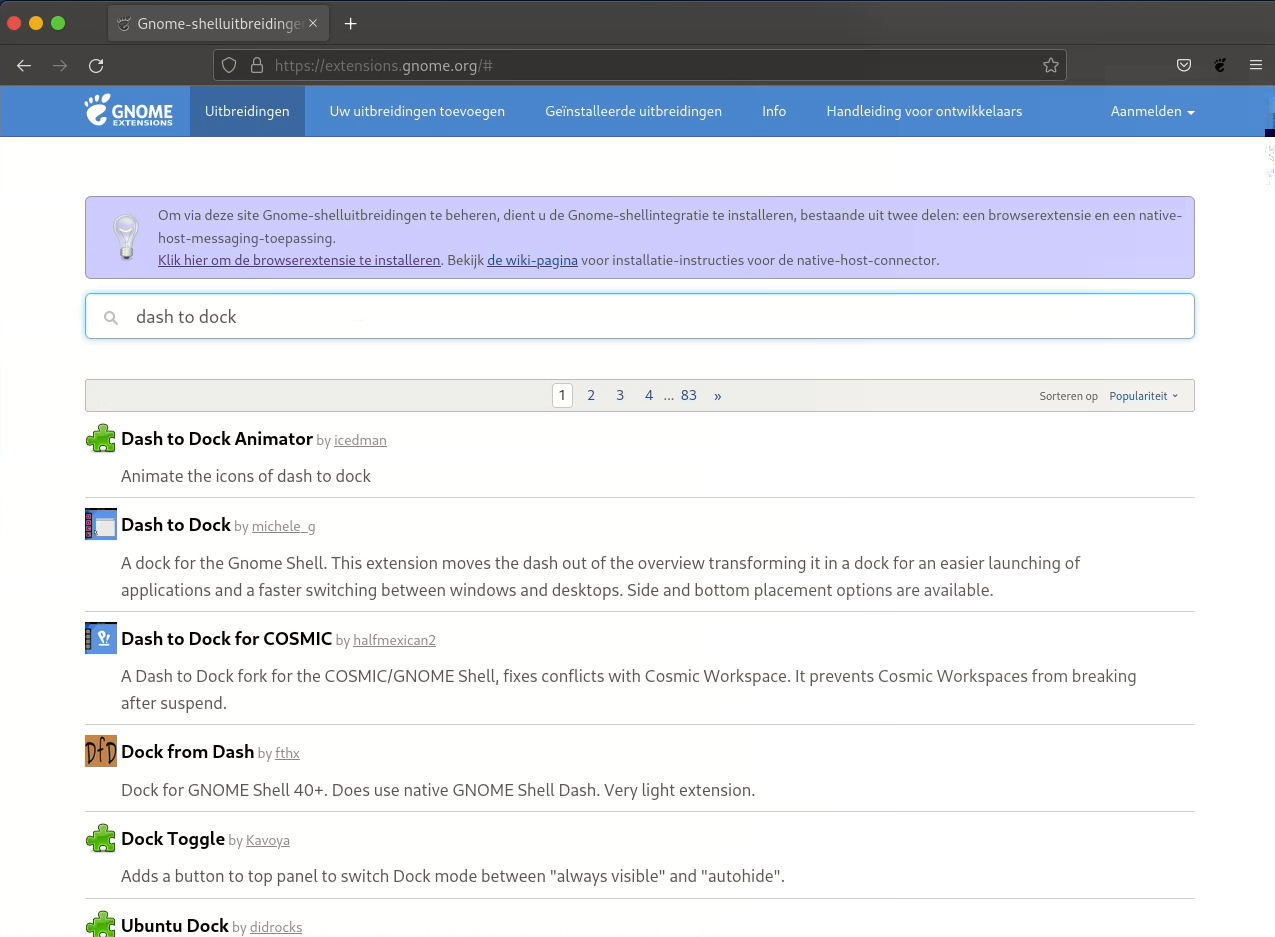Go to results page 4
1275x937 pixels.
click(649, 395)
